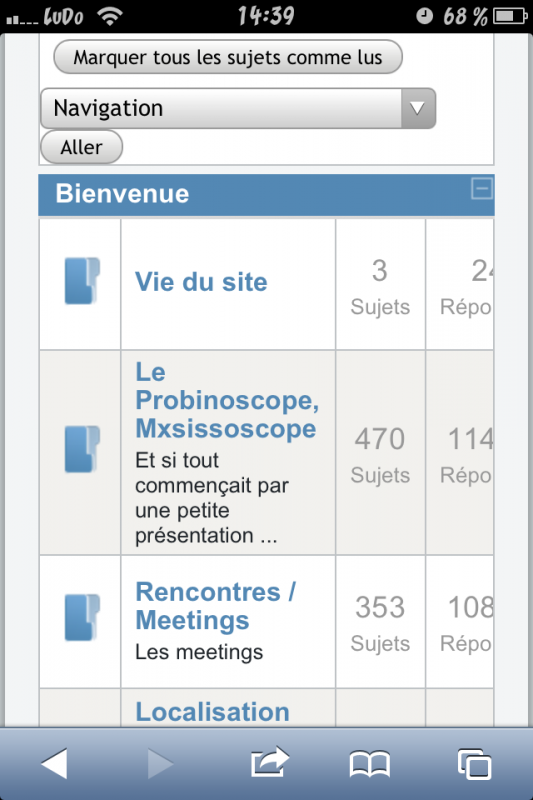Click the 470 Sujets count cell
The image size is (533, 800).
click(x=380, y=453)
